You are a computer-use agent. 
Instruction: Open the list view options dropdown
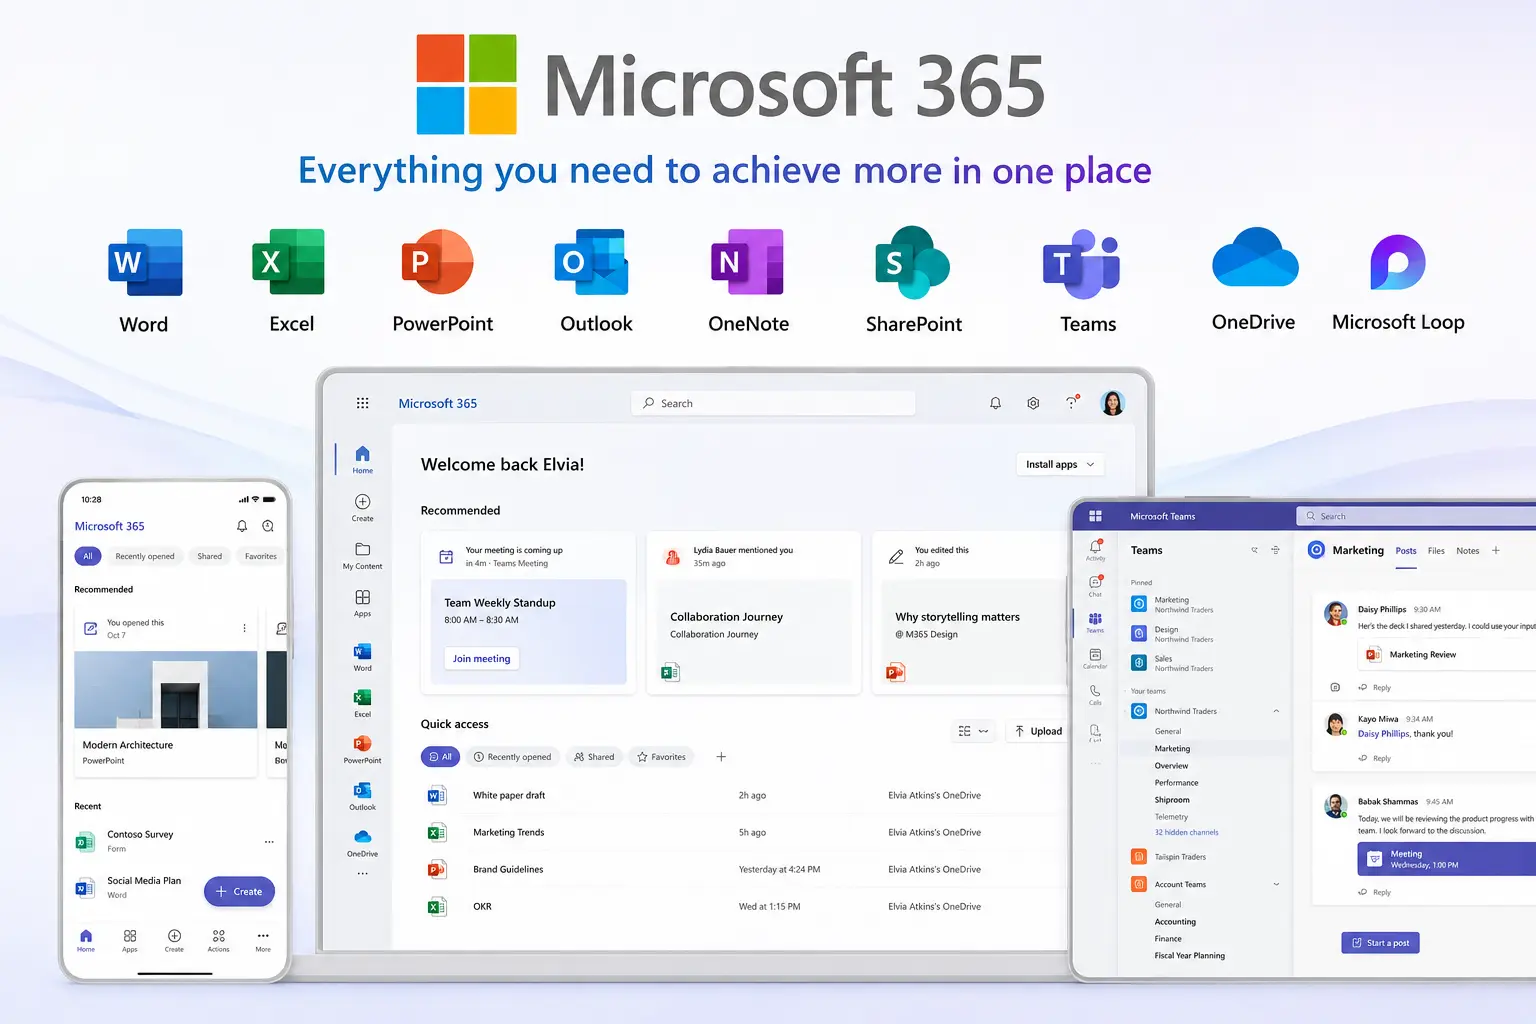tap(972, 731)
